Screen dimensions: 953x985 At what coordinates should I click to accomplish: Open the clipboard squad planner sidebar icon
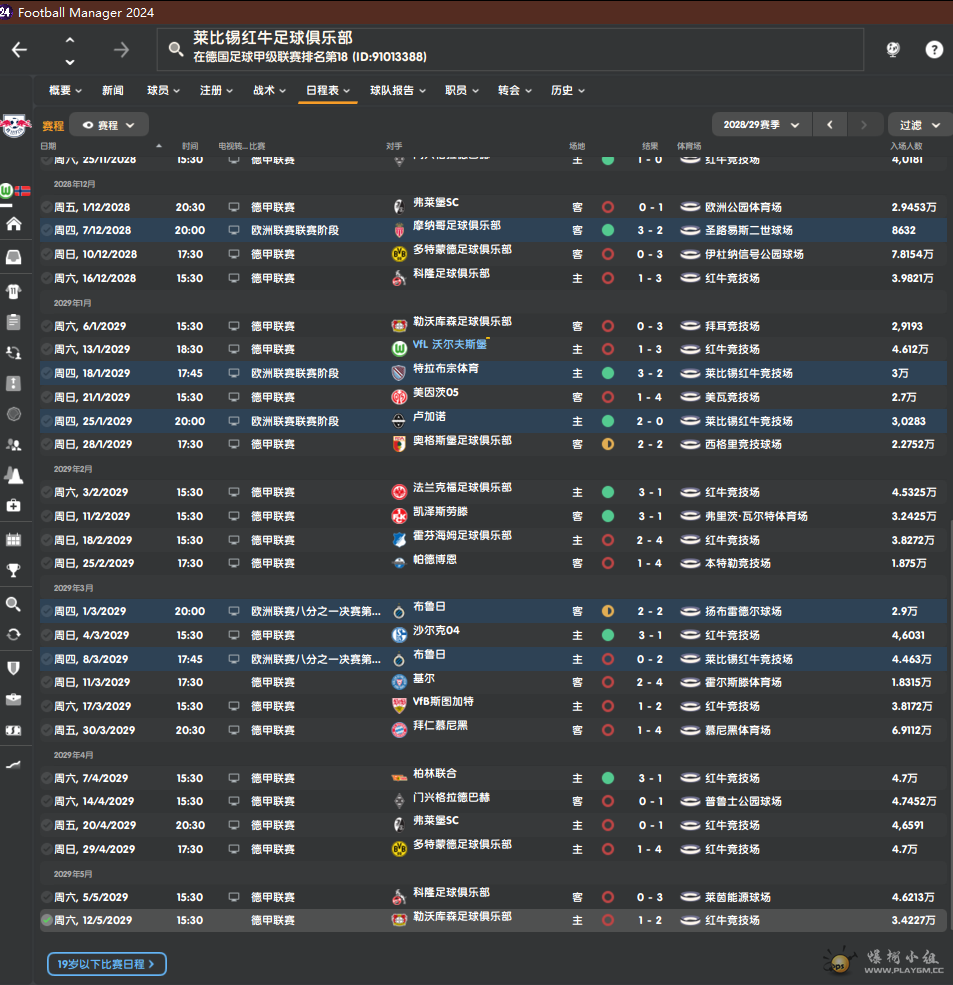14,322
